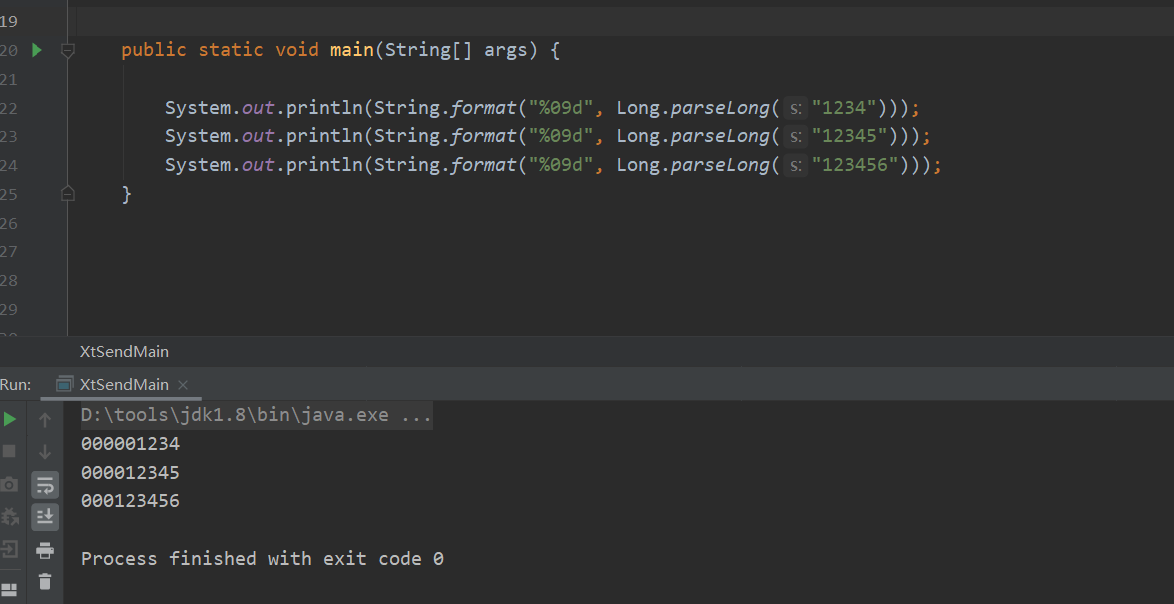This screenshot has width=1174, height=604.
Task: Click output line 000012345
Action: click(x=130, y=473)
